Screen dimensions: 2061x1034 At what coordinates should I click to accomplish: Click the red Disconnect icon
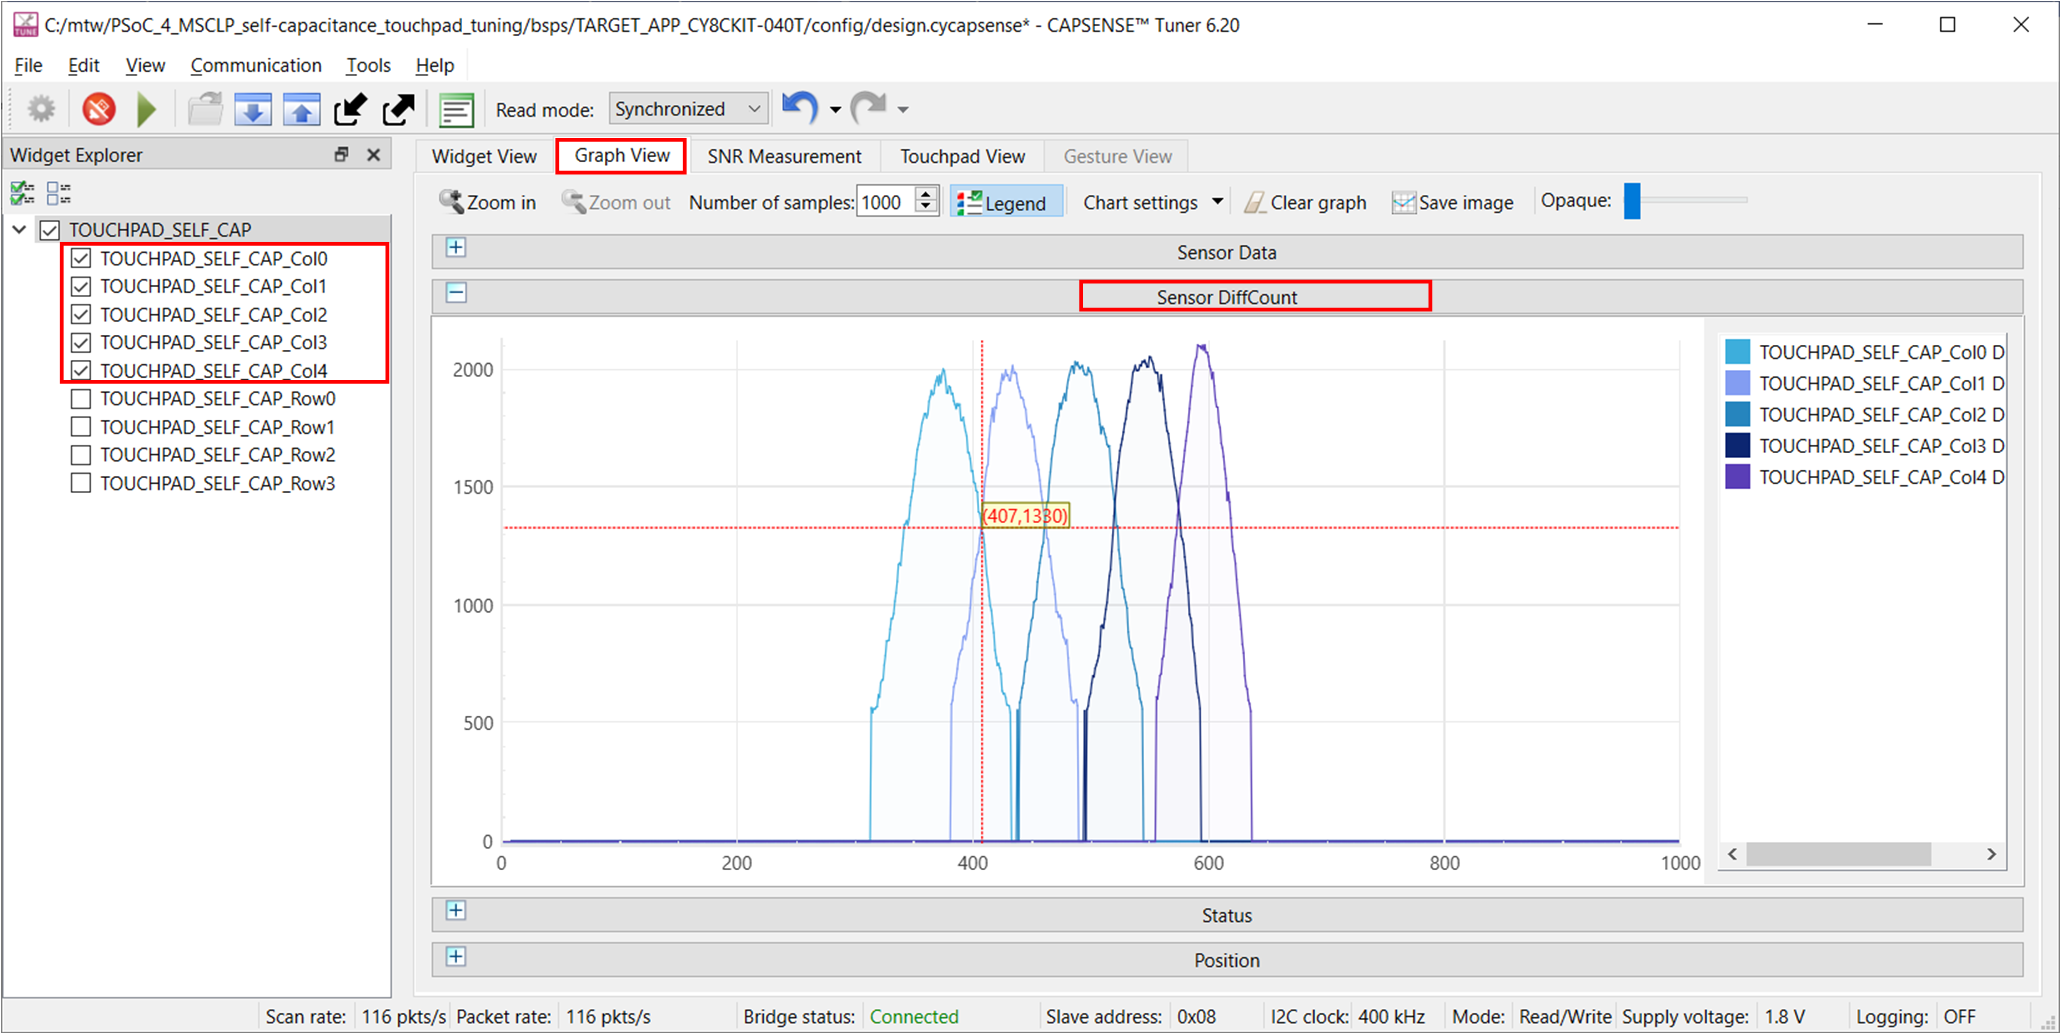(99, 109)
